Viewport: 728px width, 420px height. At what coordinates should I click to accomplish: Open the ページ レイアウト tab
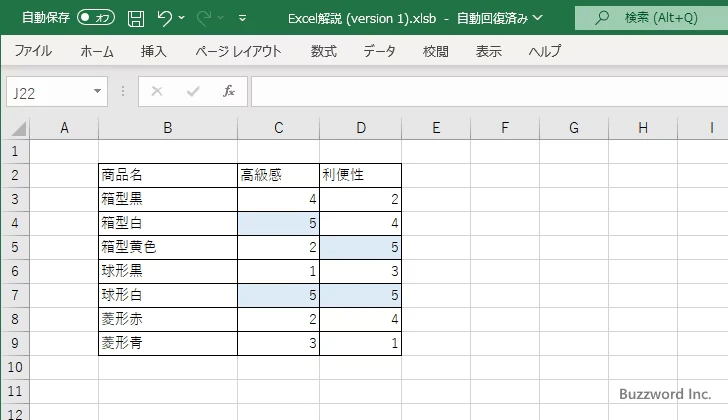(238, 51)
